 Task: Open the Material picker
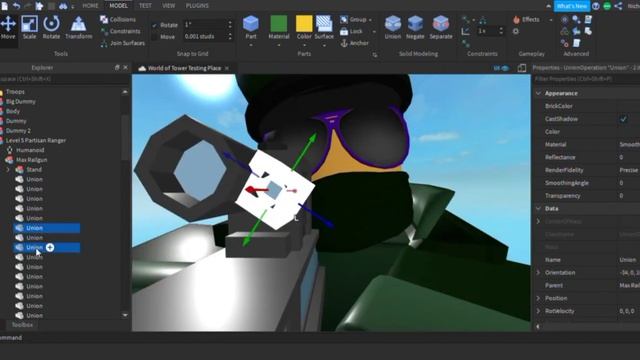pyautogui.click(x=279, y=27)
